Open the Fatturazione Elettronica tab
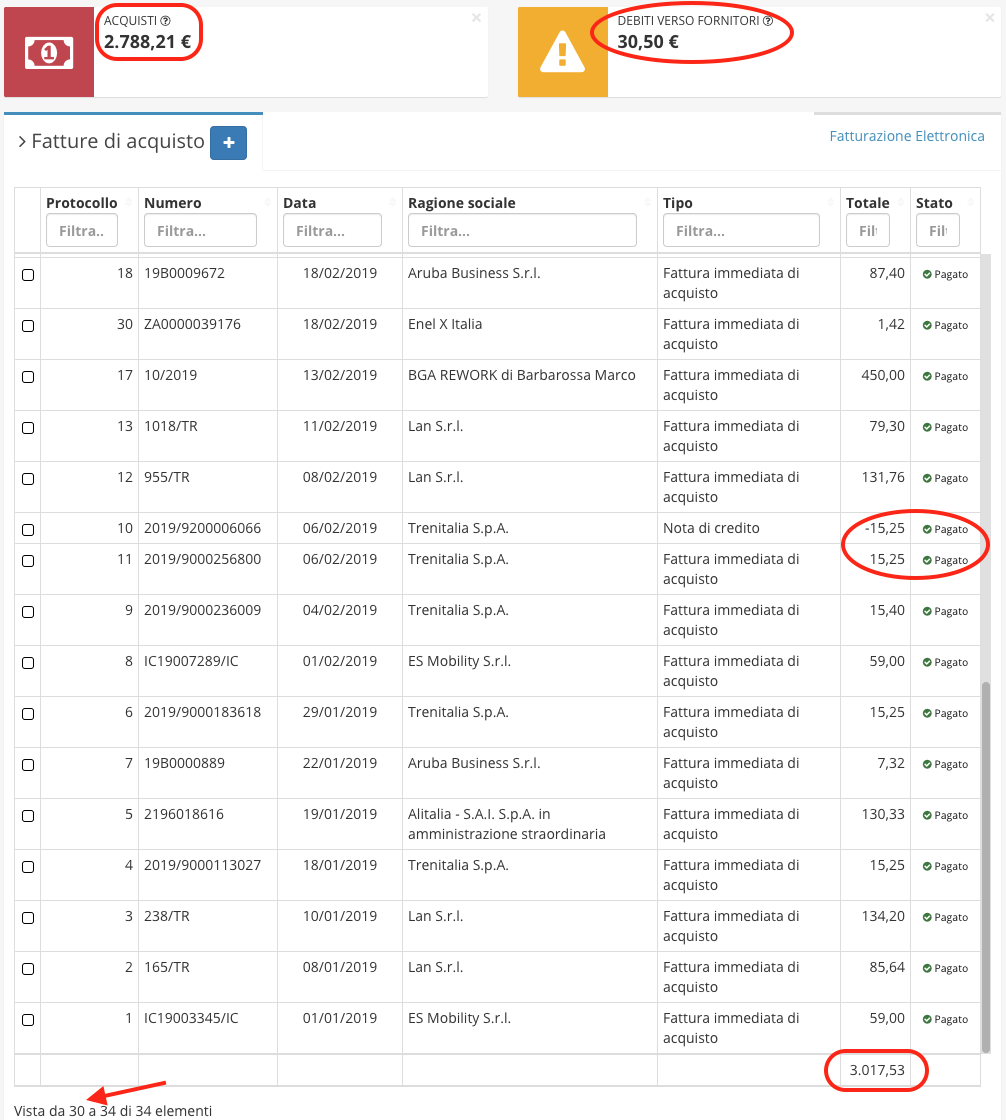Screen dimensions: 1006x1120 tap(906, 136)
